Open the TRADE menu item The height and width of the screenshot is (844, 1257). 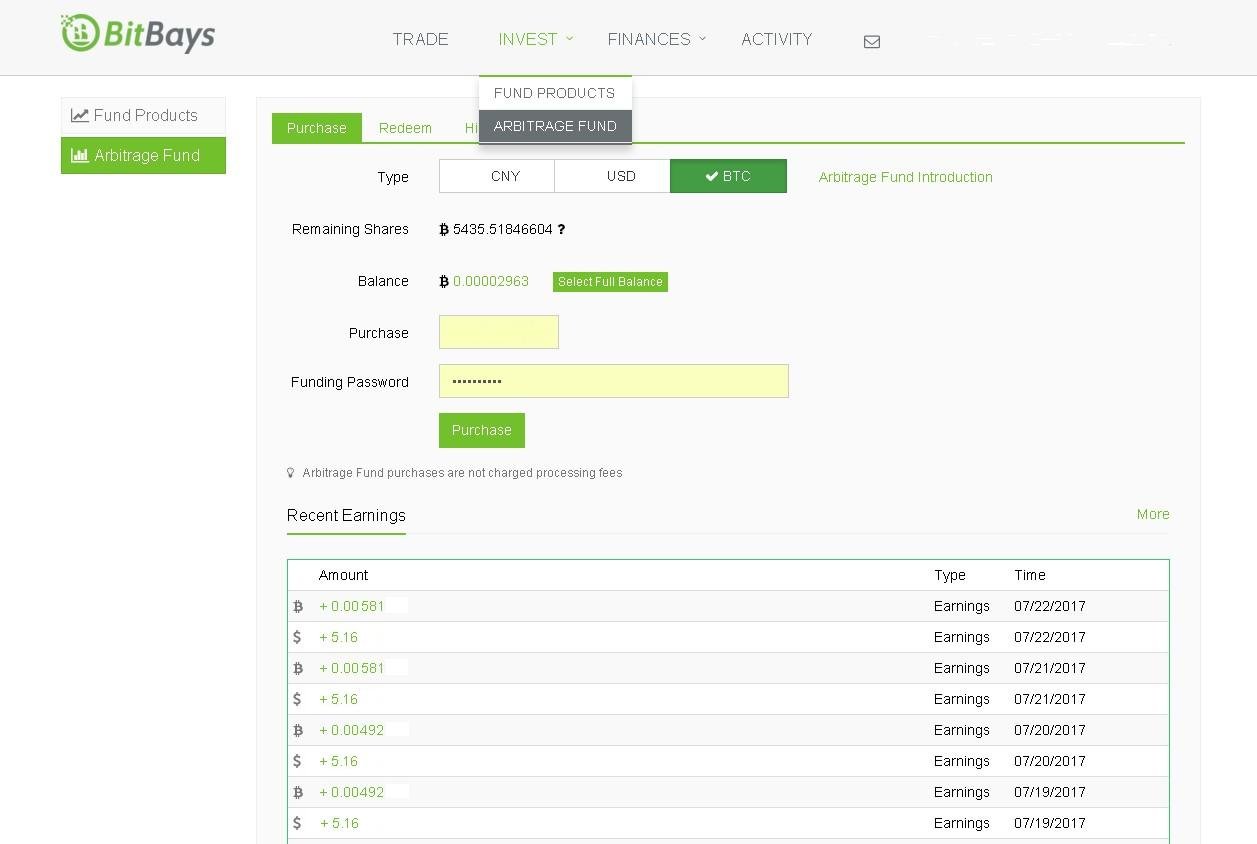[420, 39]
